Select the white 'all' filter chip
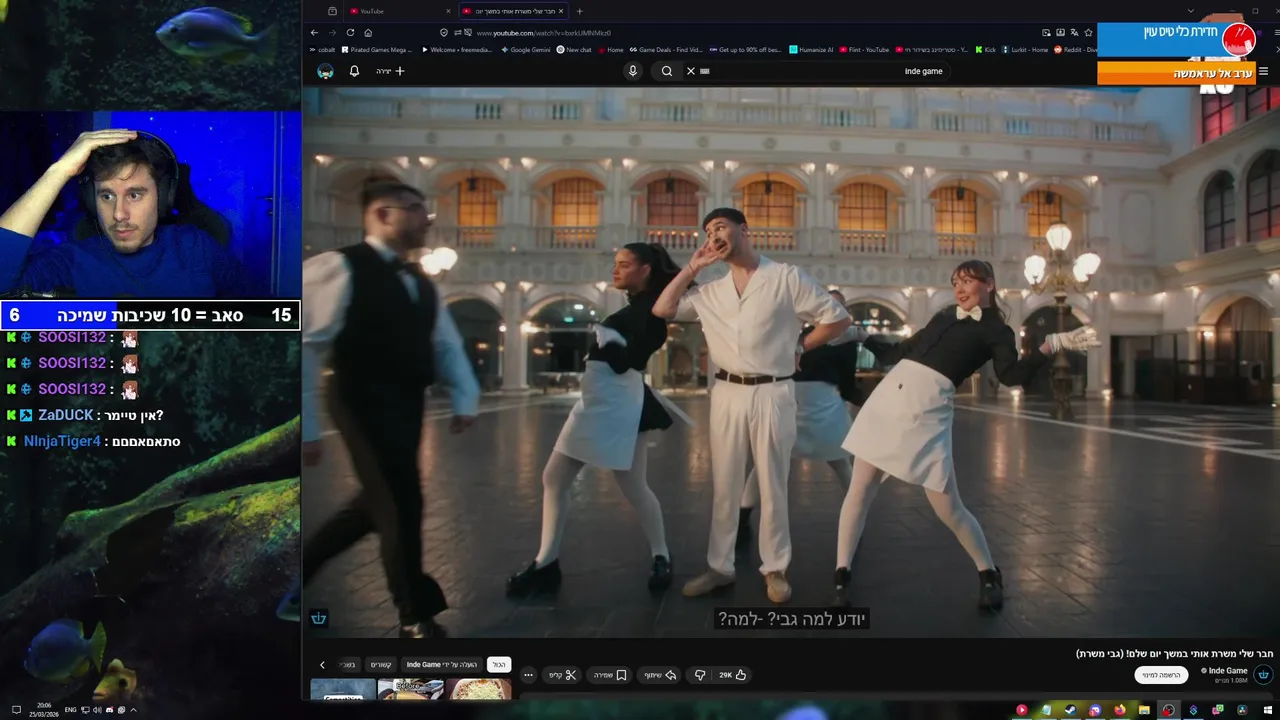Screen dimensions: 1280x720 (498, 664)
